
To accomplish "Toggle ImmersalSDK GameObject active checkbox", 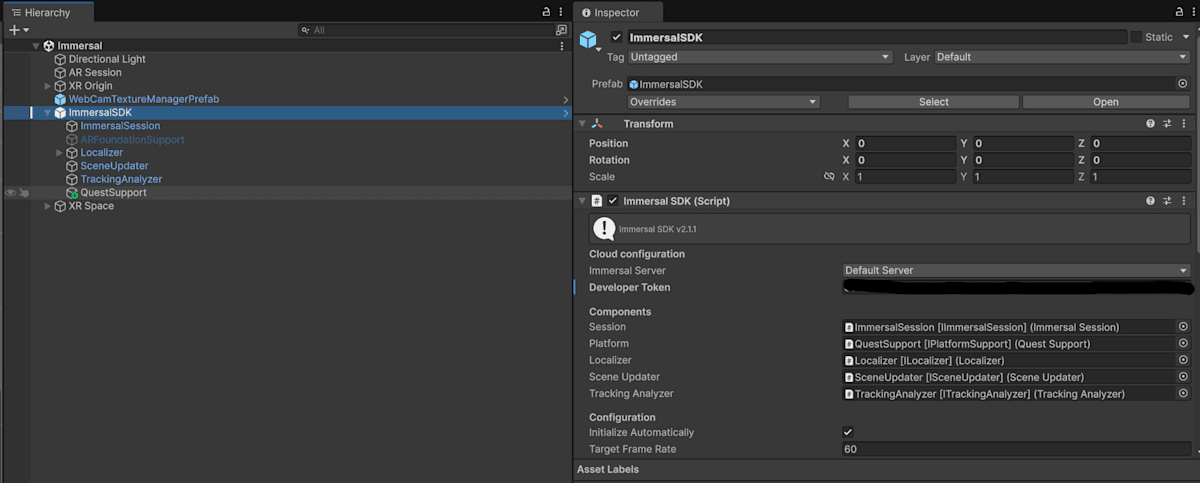I will point(616,37).
